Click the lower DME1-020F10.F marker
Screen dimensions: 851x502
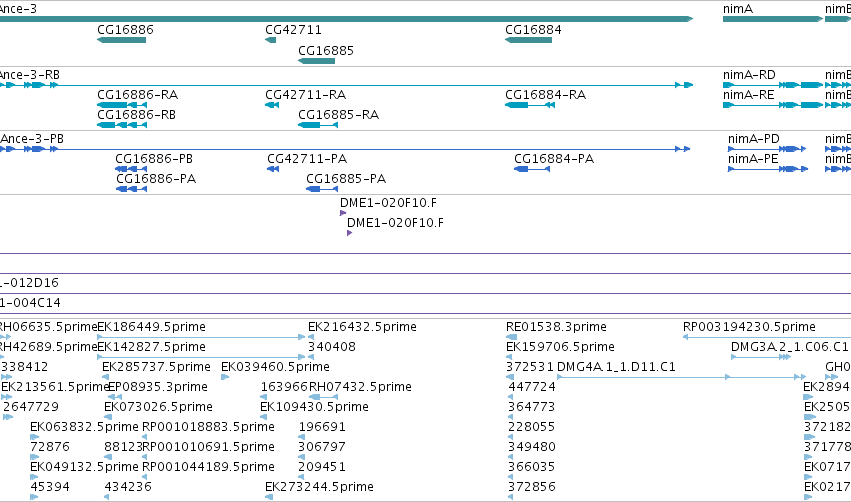[350, 233]
